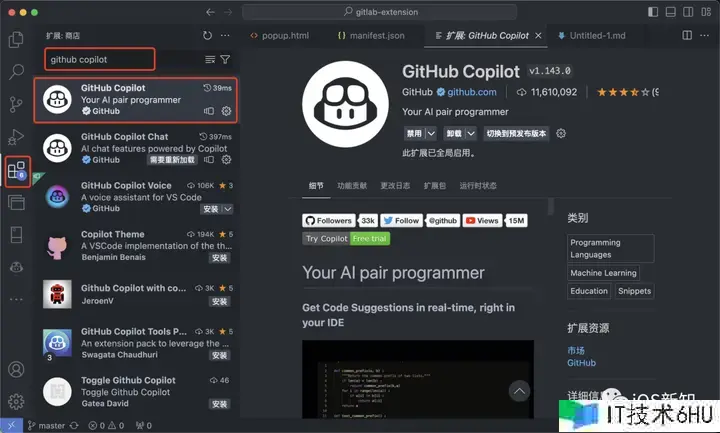Select the 细节 details tab
This screenshot has width=720, height=433.
316,186
